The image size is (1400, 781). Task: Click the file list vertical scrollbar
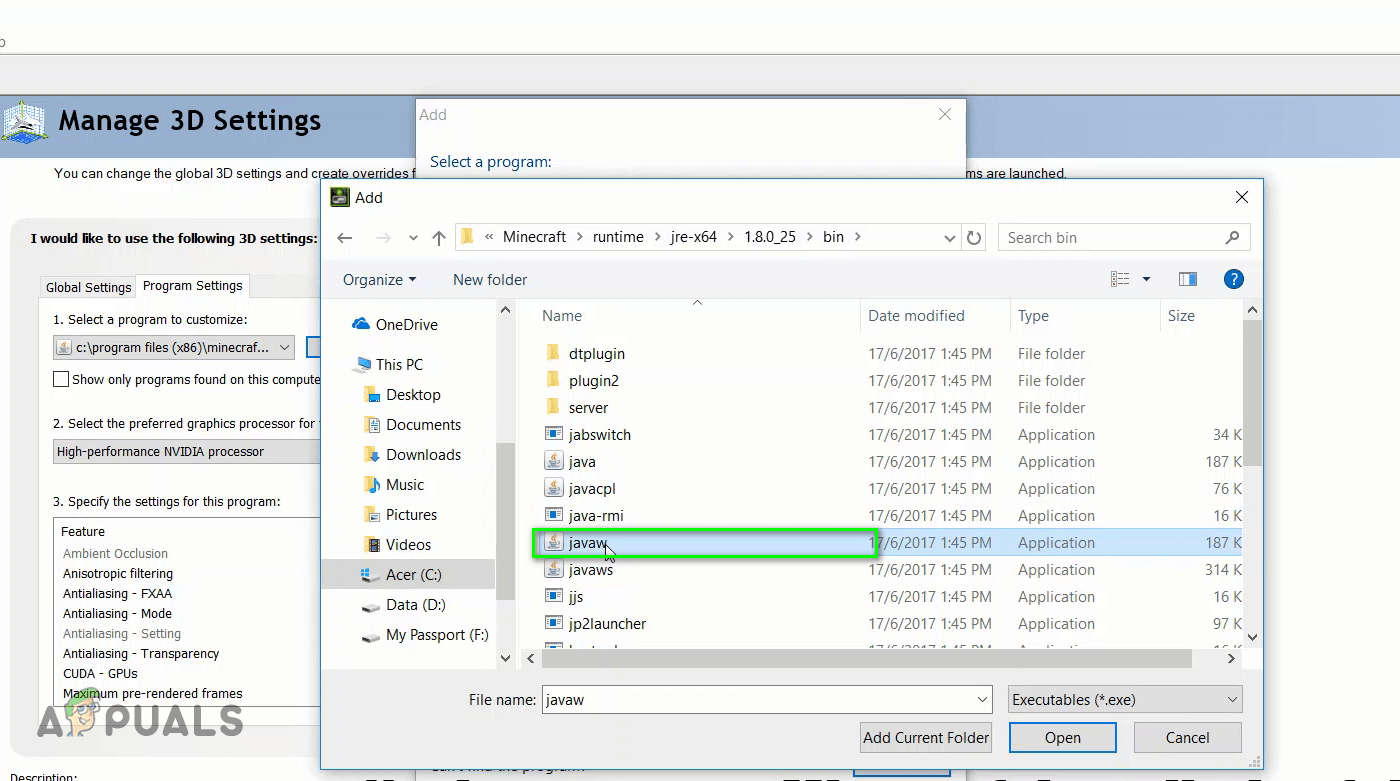(x=1252, y=393)
